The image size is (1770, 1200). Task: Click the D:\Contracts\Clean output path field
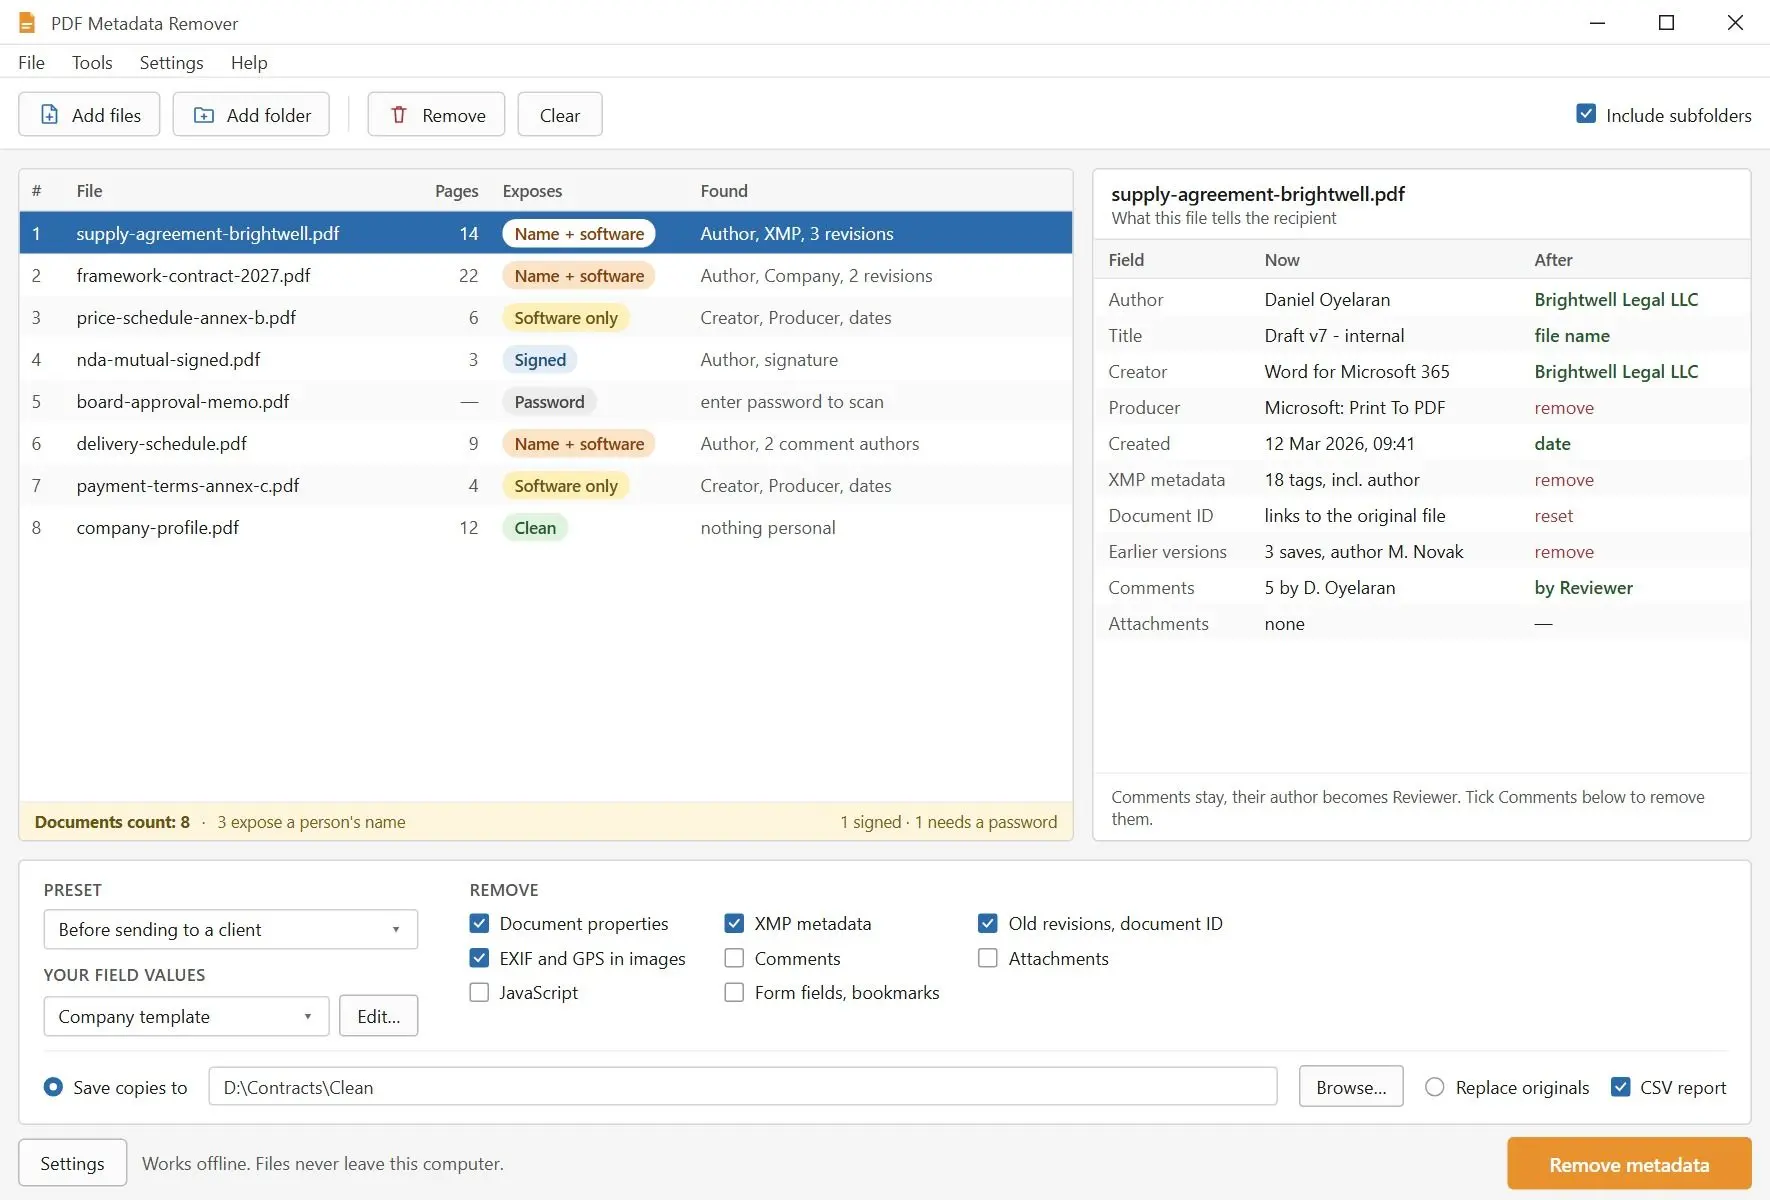click(x=743, y=1087)
